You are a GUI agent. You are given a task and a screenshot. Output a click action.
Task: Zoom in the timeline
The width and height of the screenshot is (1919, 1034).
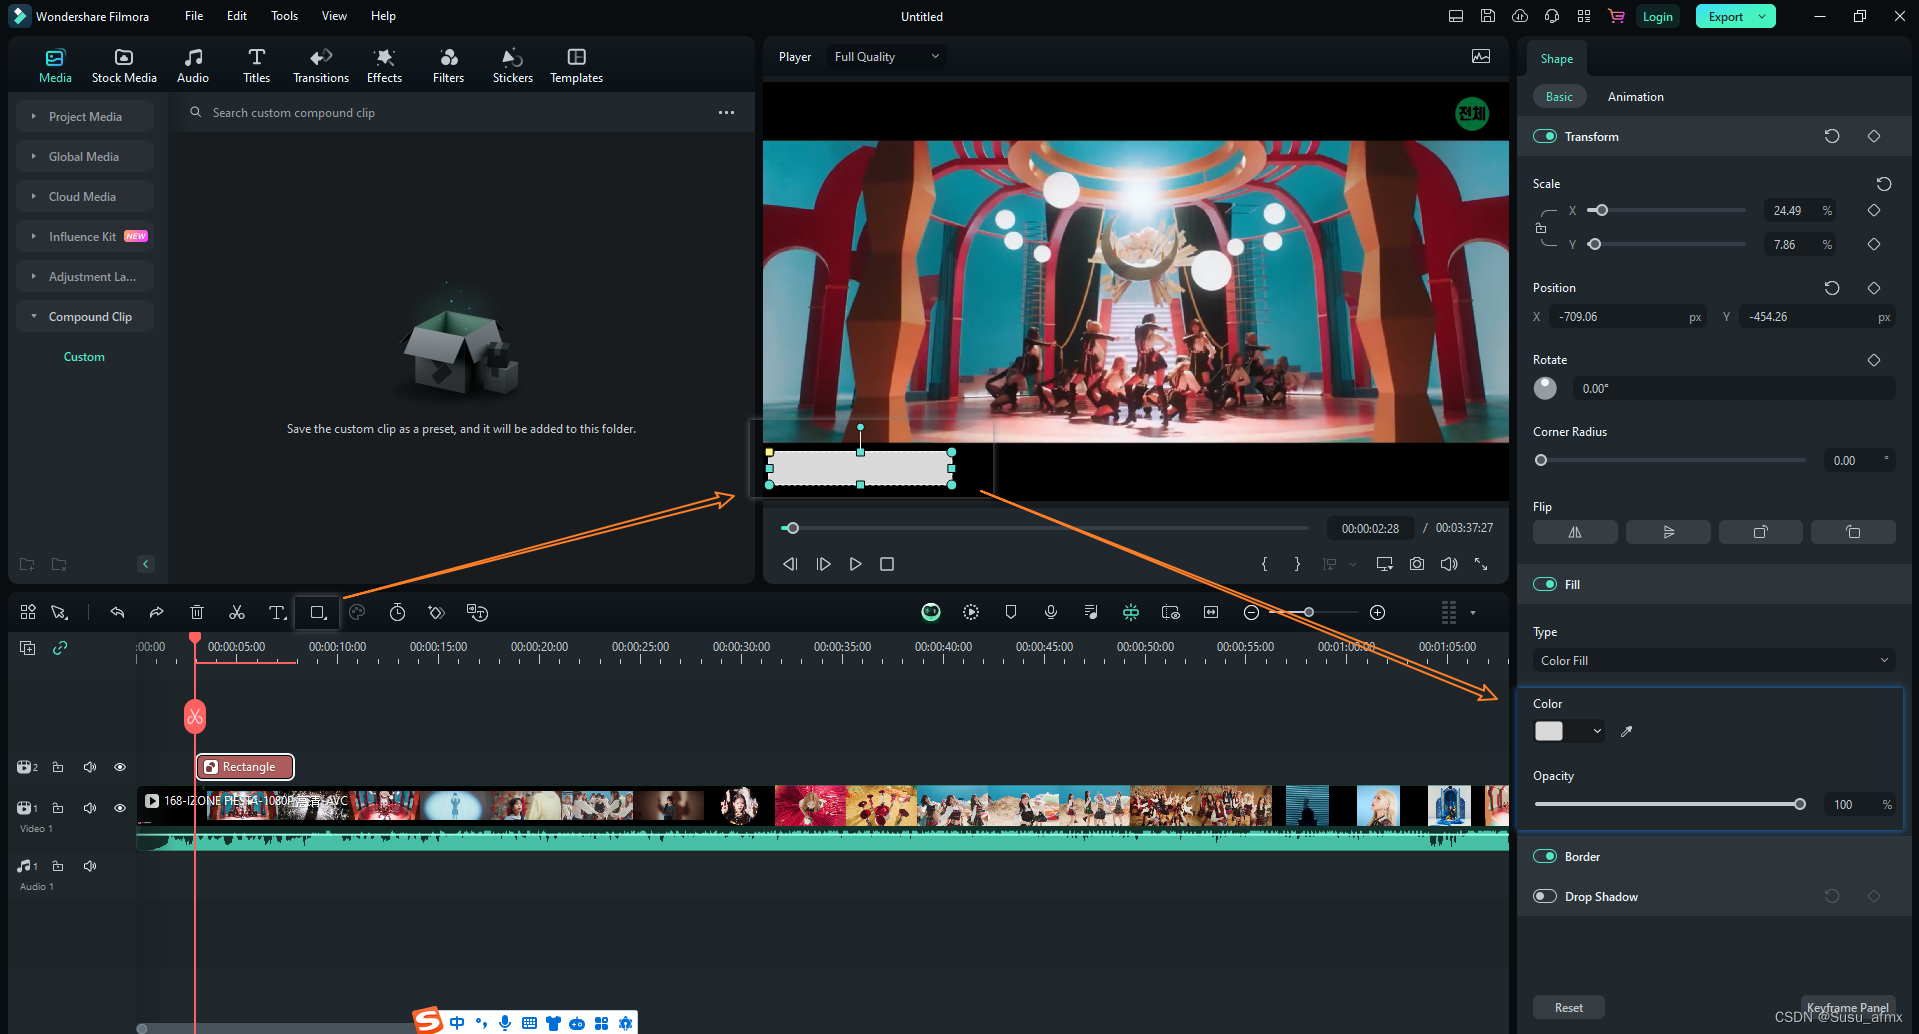coord(1377,612)
